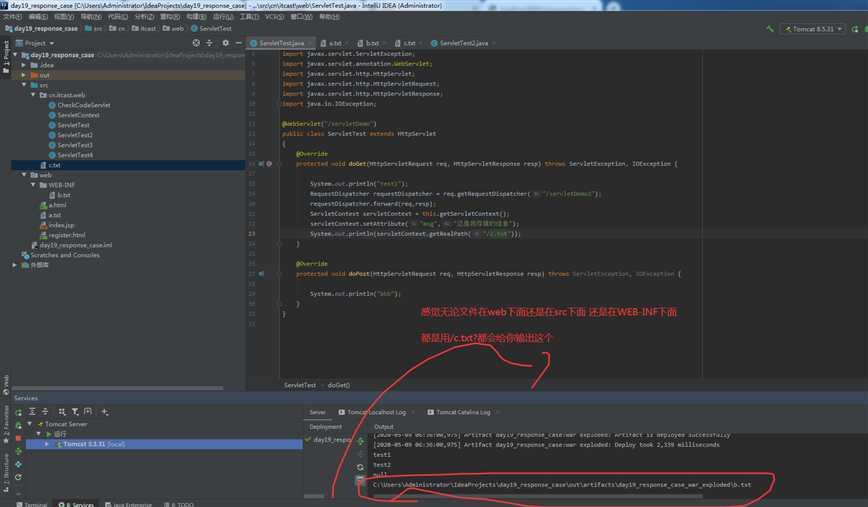Open the Project view selector dropdown
The image size is (868, 507).
(35, 43)
